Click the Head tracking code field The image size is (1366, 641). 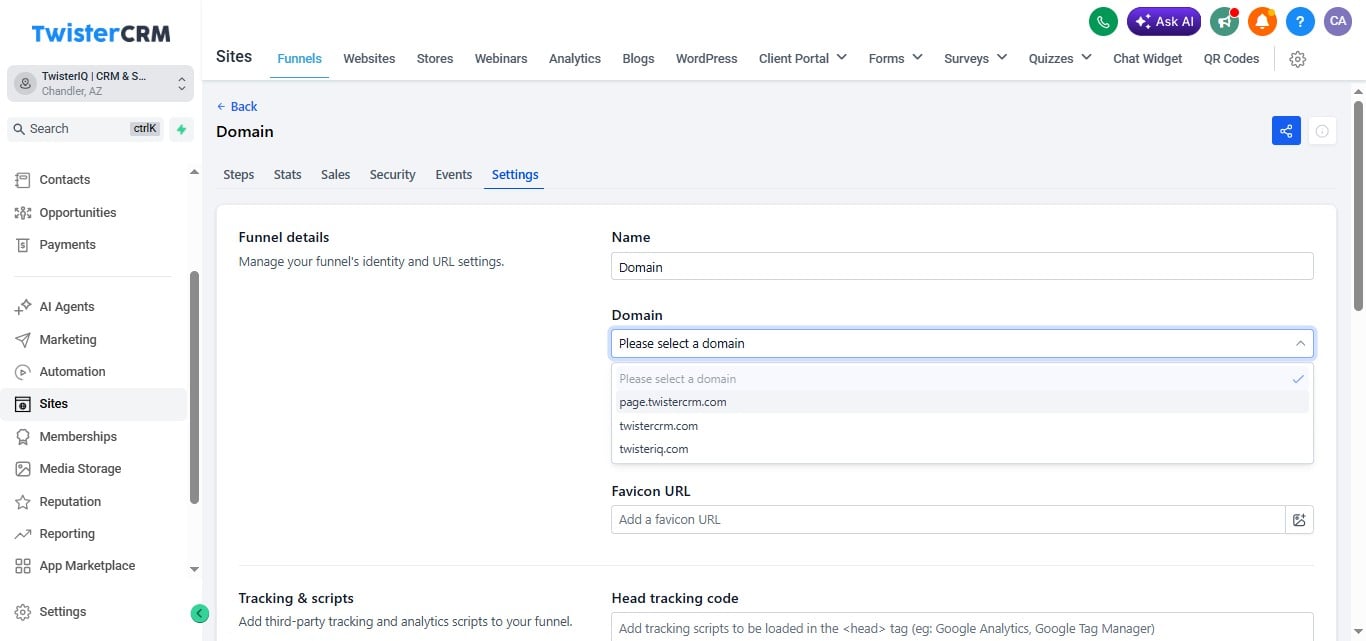(x=962, y=627)
